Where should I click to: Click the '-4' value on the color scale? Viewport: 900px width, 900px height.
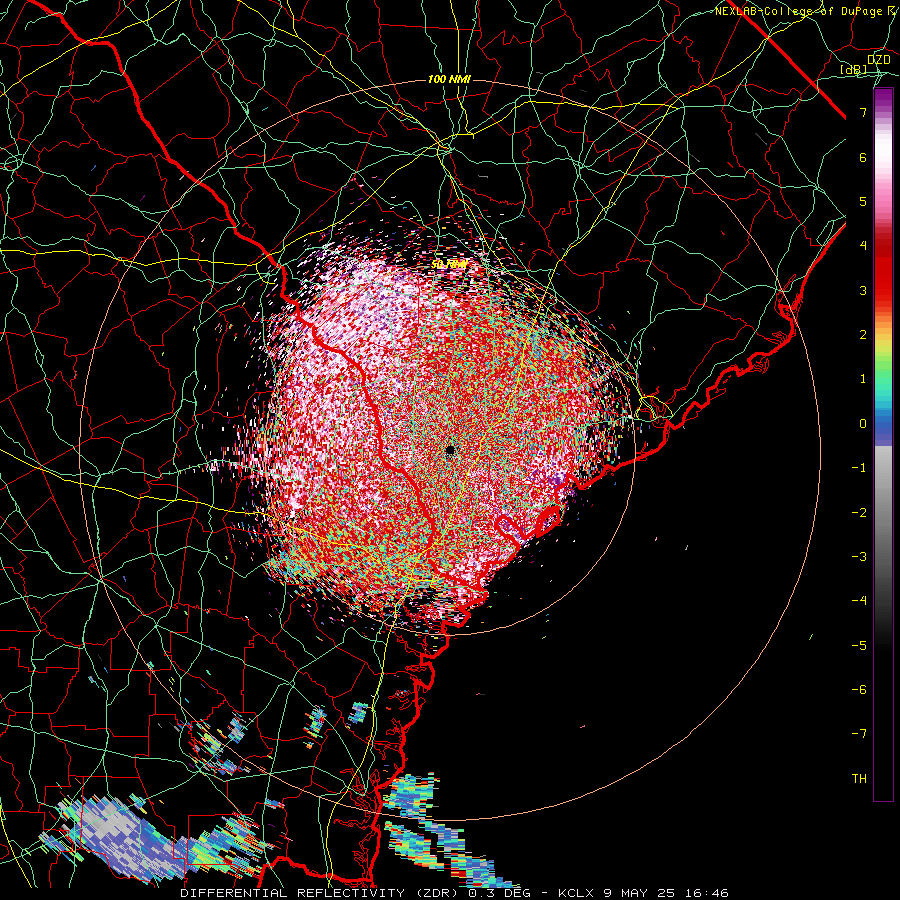(x=859, y=600)
